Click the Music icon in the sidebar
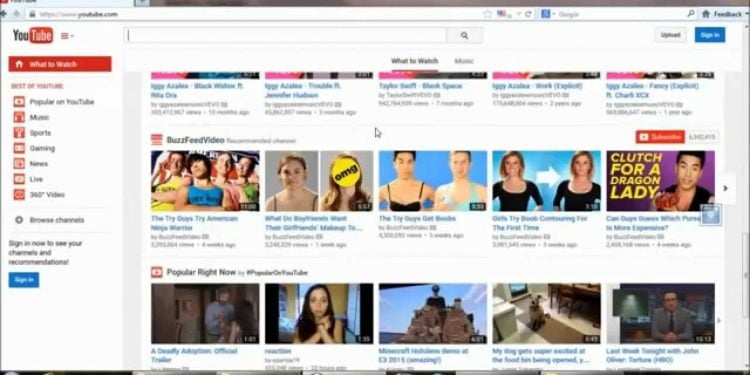This screenshot has height=375, width=750. pos(19,117)
